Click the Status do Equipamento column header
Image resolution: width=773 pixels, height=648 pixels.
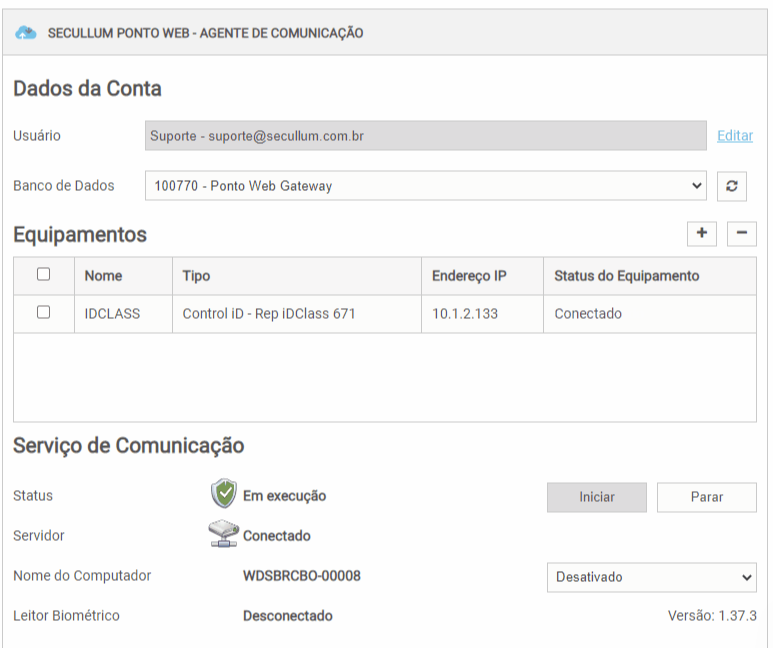tap(627, 276)
